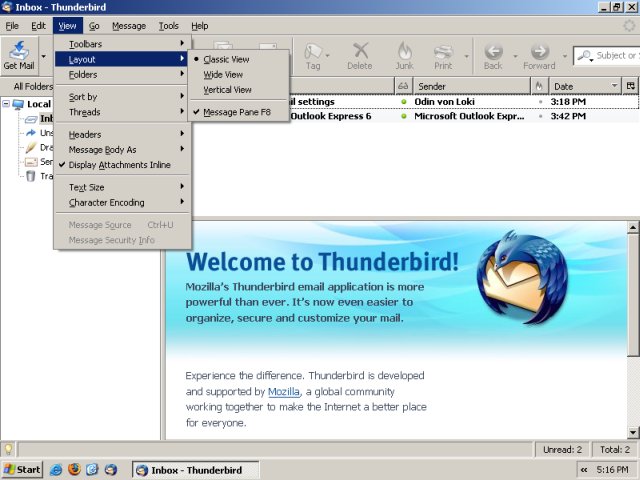Open the column picker icon
Viewport: 640px width, 480px height.
631,86
